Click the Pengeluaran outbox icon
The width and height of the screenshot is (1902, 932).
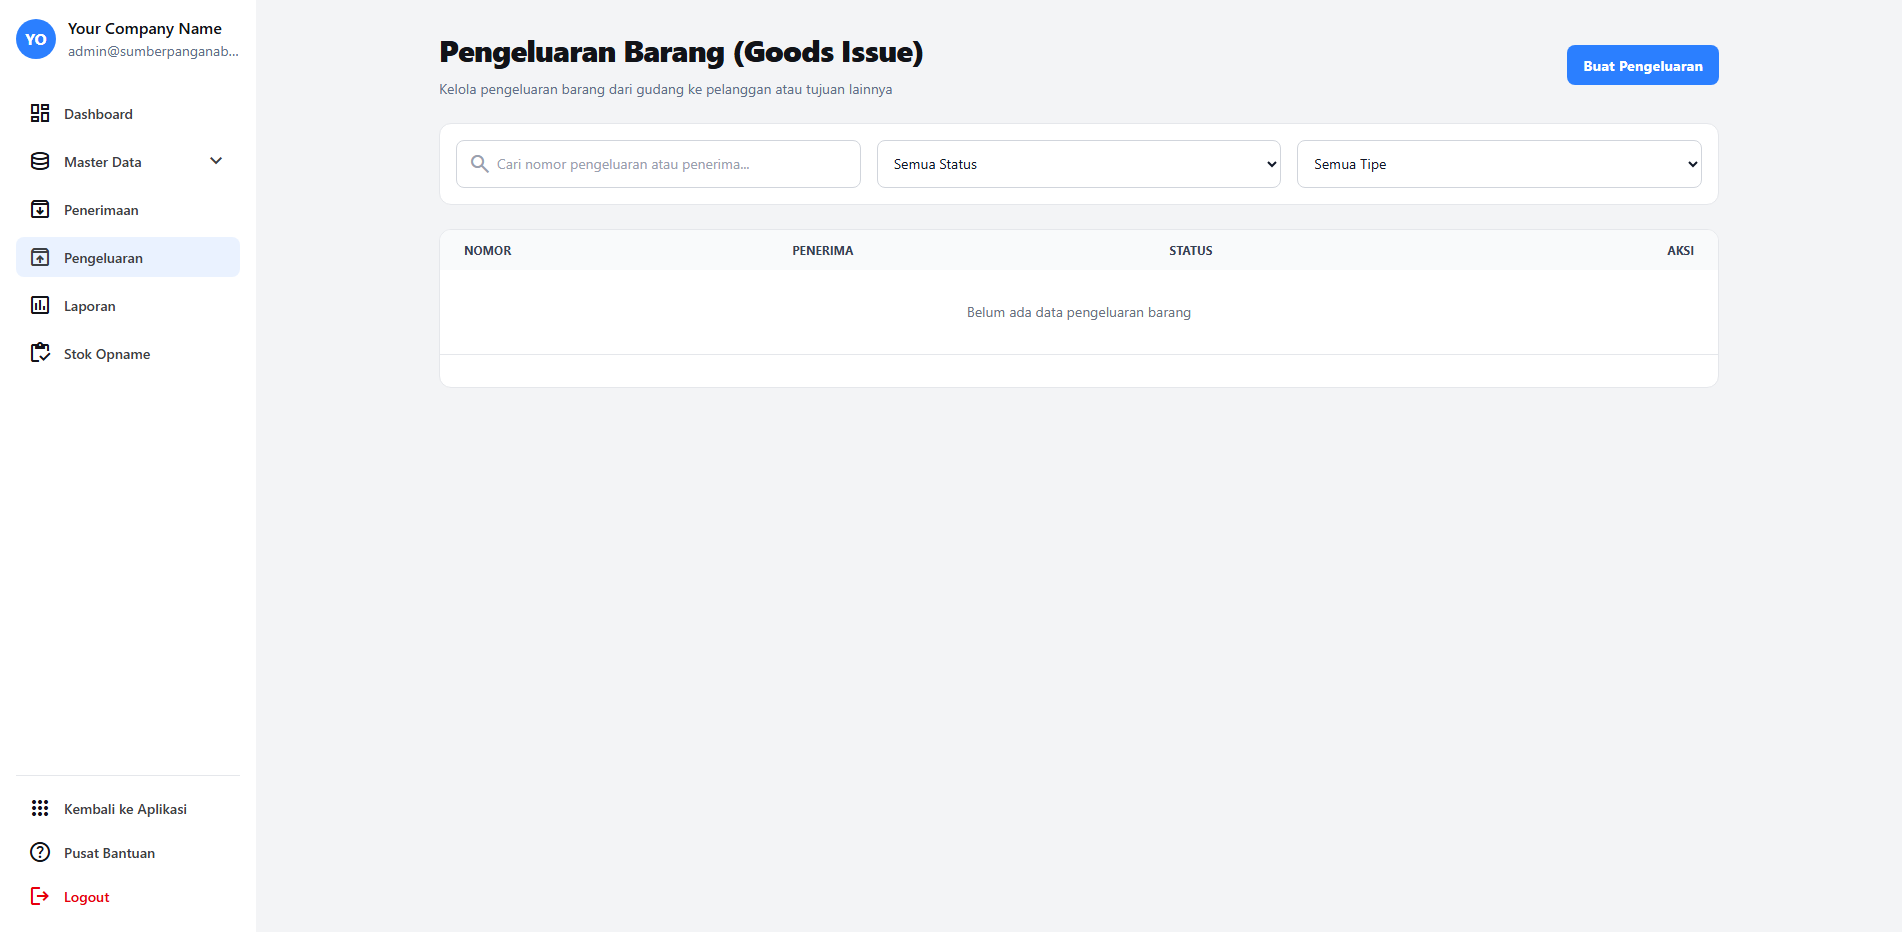[x=40, y=257]
